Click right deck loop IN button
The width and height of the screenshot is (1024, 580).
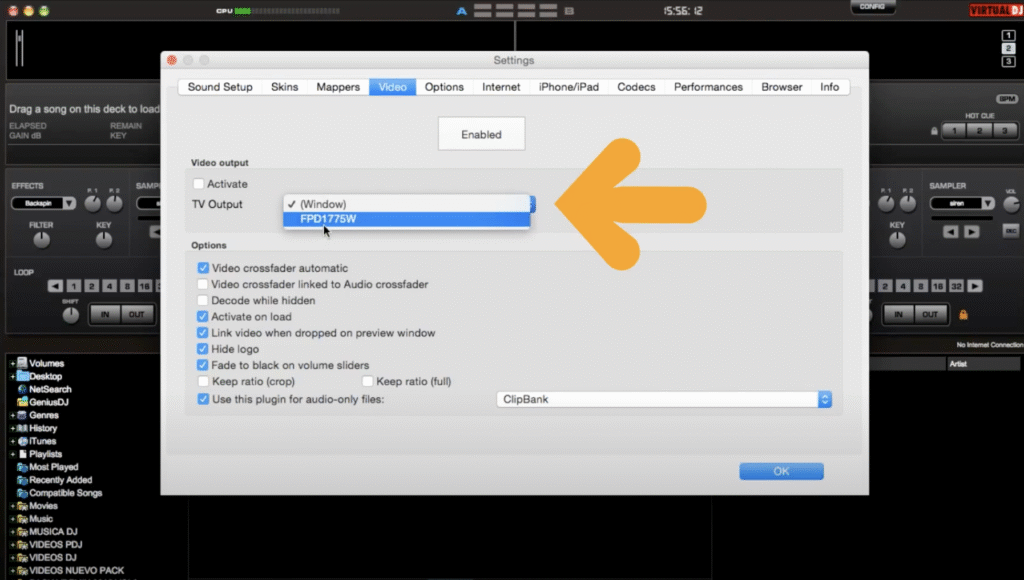[899, 314]
